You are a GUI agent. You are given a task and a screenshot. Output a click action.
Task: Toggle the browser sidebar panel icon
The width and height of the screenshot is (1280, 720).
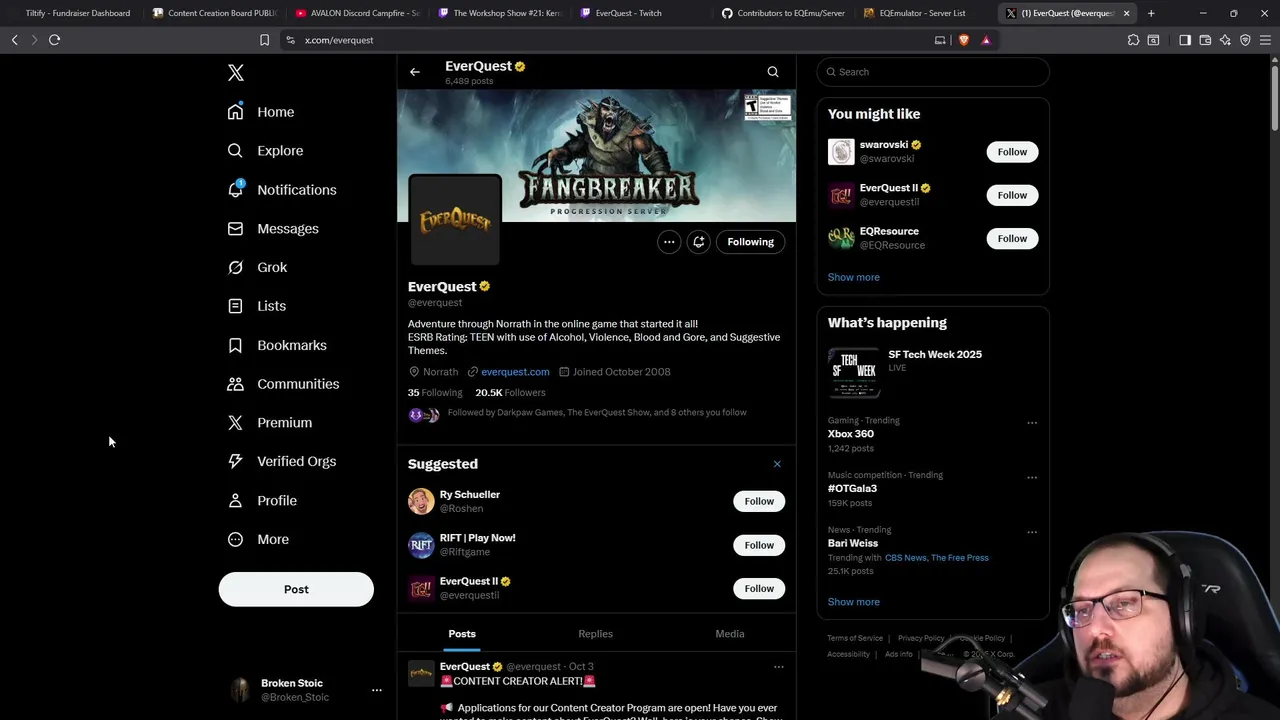(x=1185, y=40)
